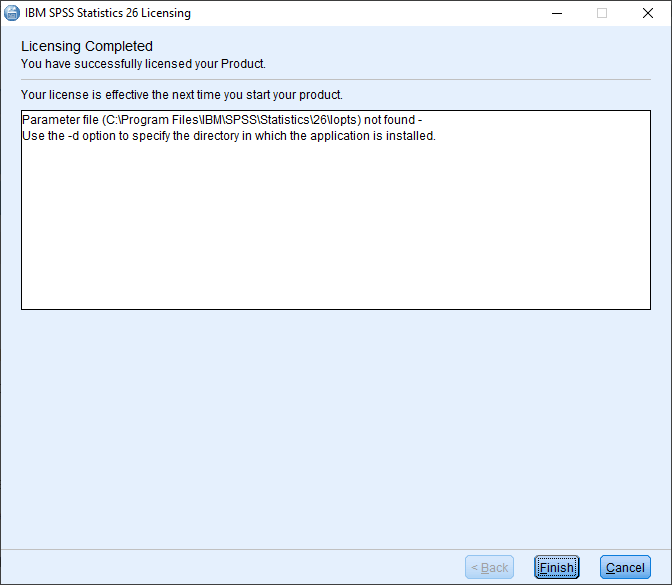Finish the licensing wizard

(556, 567)
